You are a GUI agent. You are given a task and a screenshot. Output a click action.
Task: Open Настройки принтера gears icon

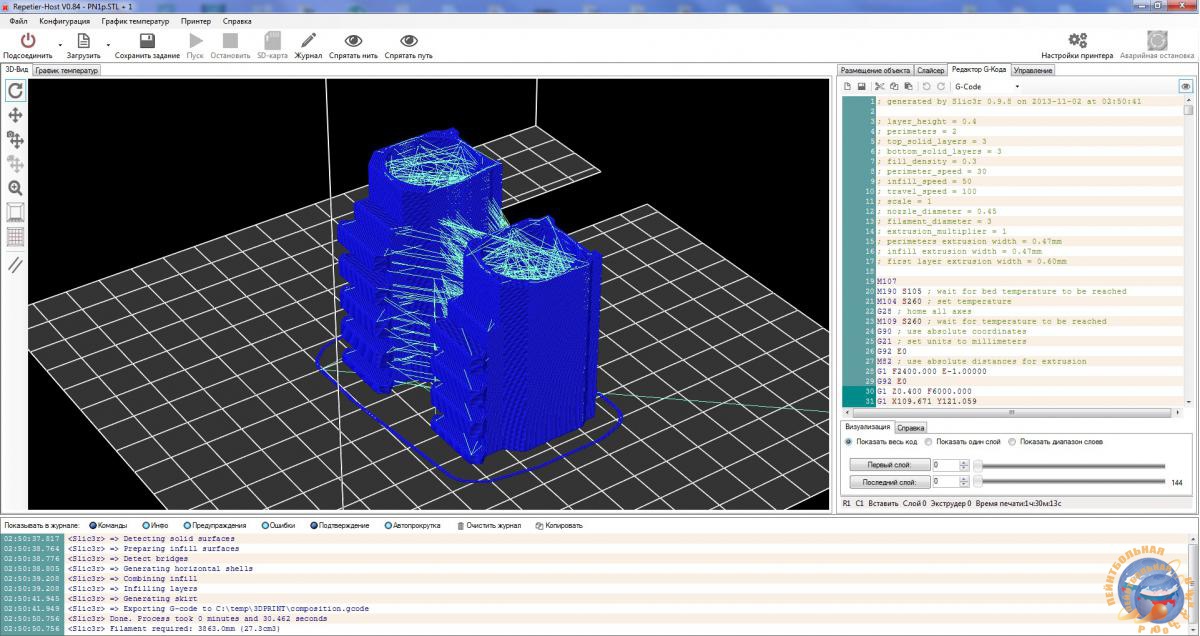point(1077,40)
